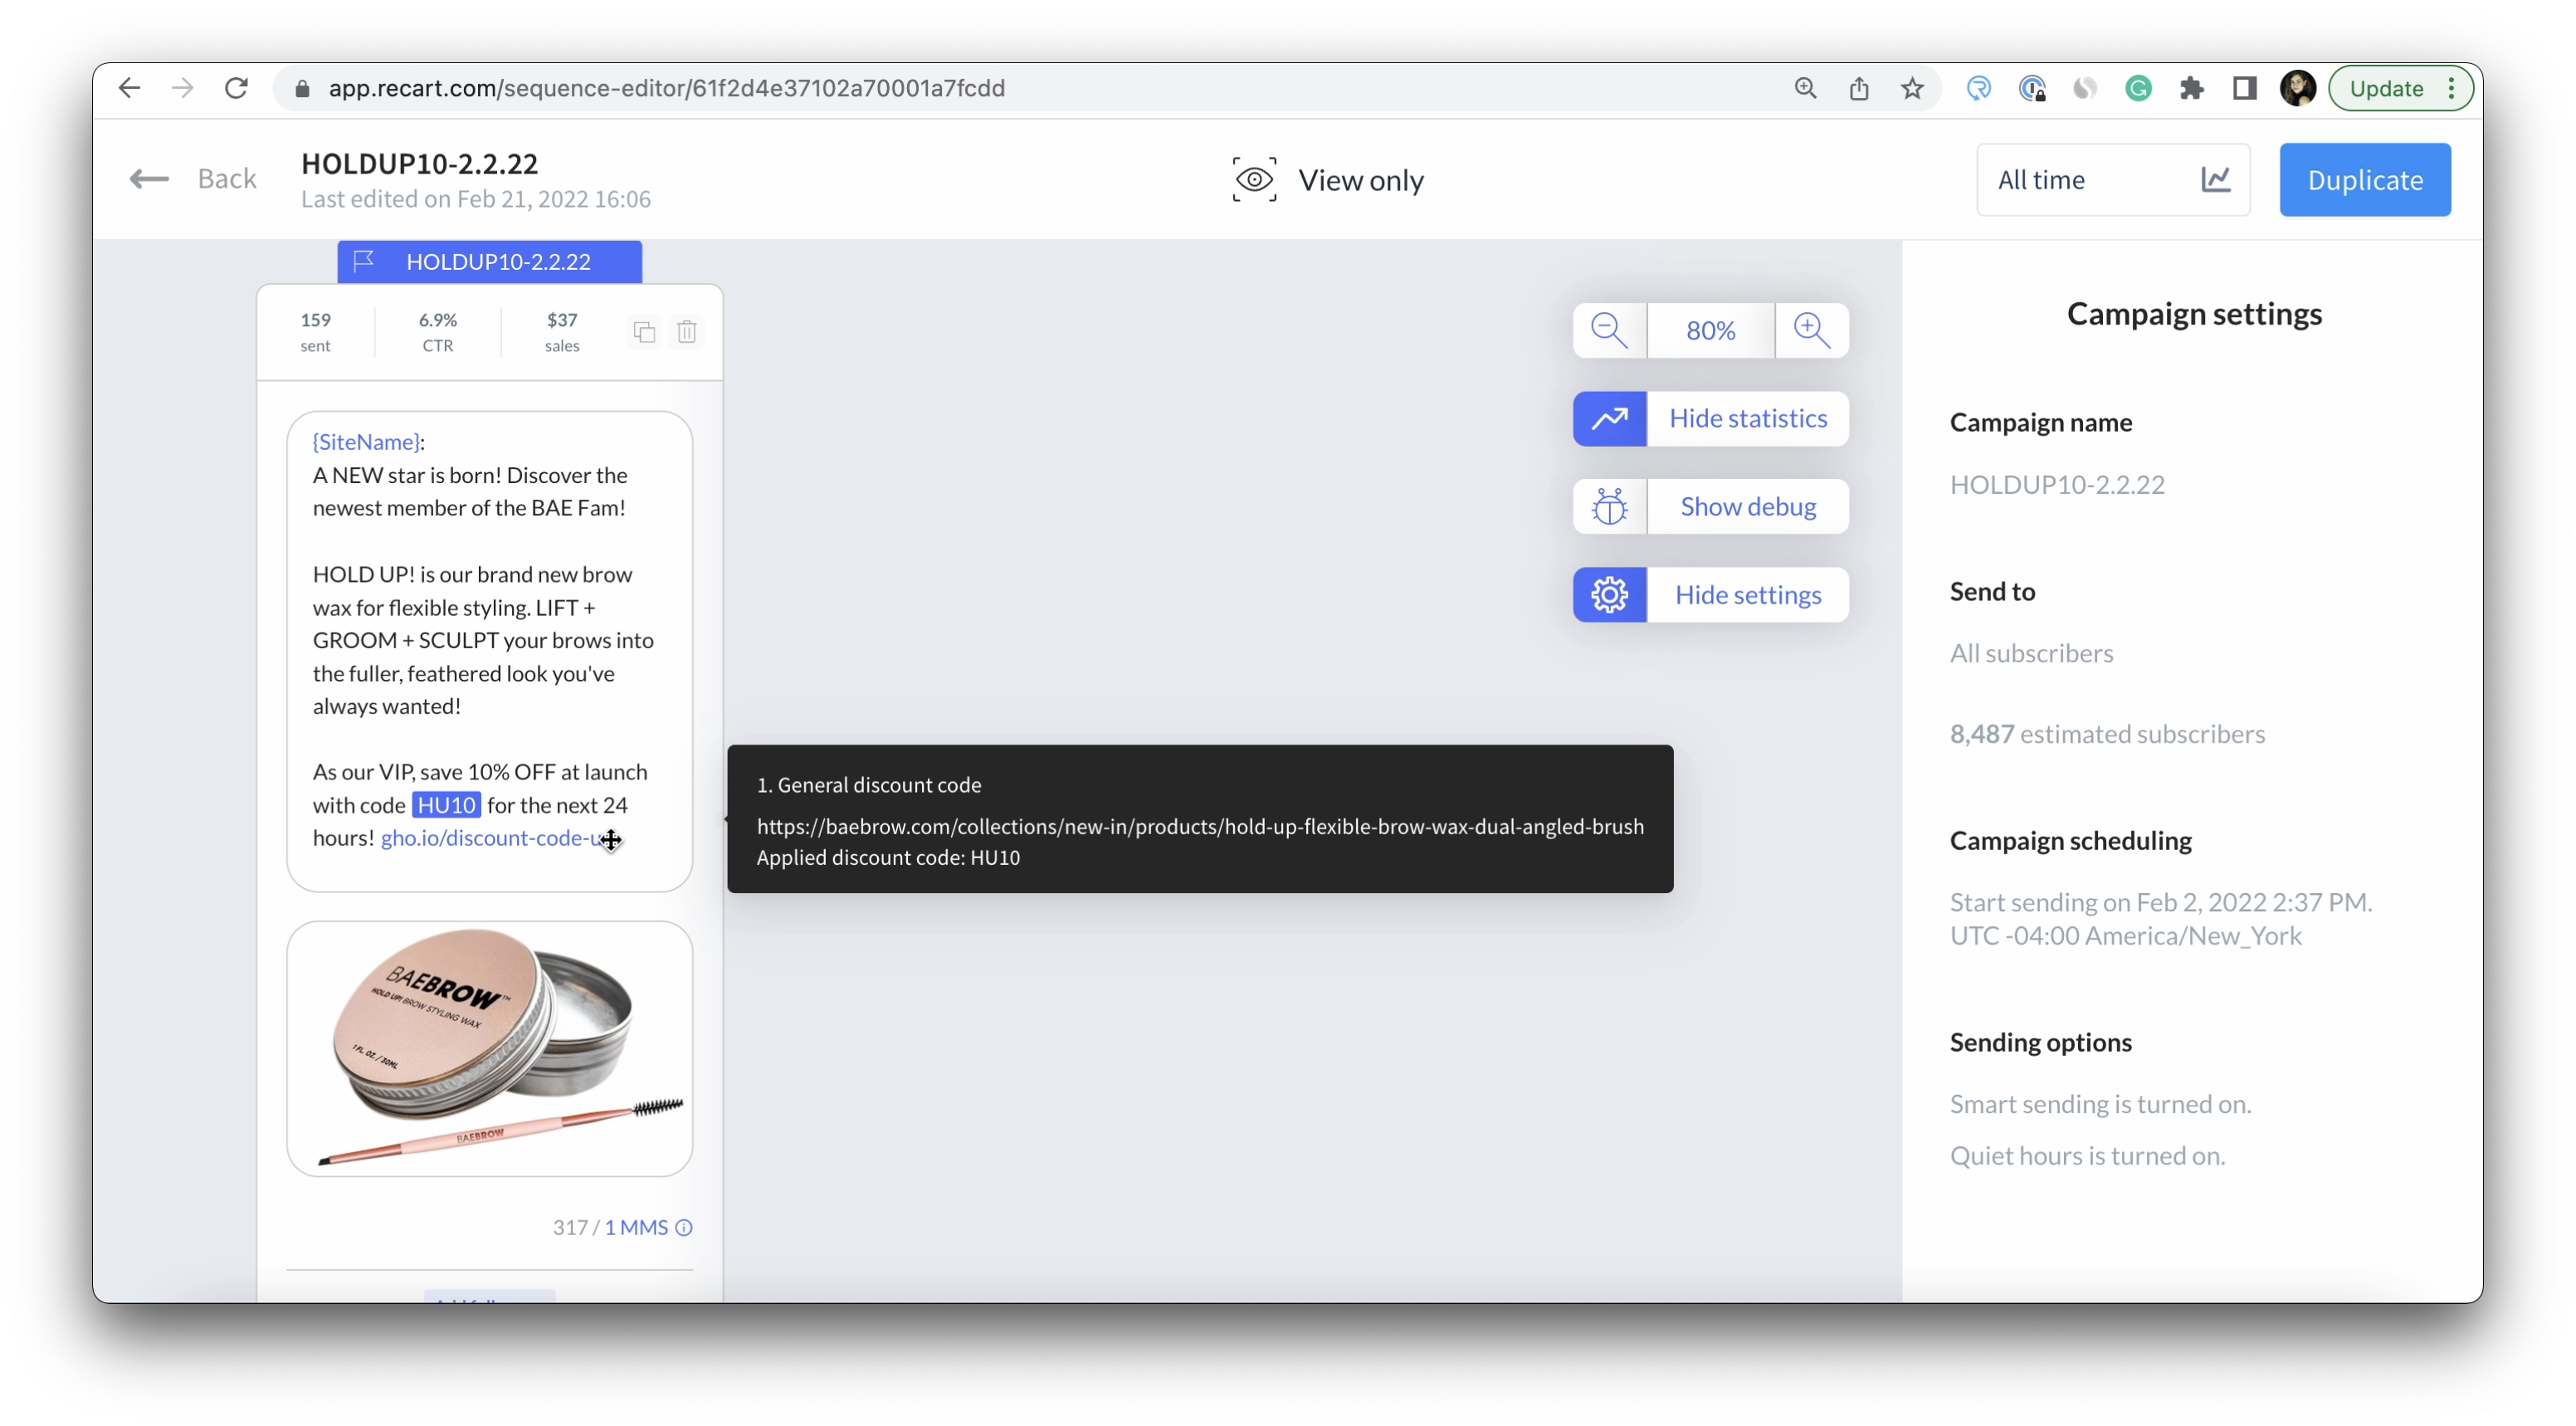Go Back to the campaign list
This screenshot has width=2576, height=1426.
[x=193, y=179]
